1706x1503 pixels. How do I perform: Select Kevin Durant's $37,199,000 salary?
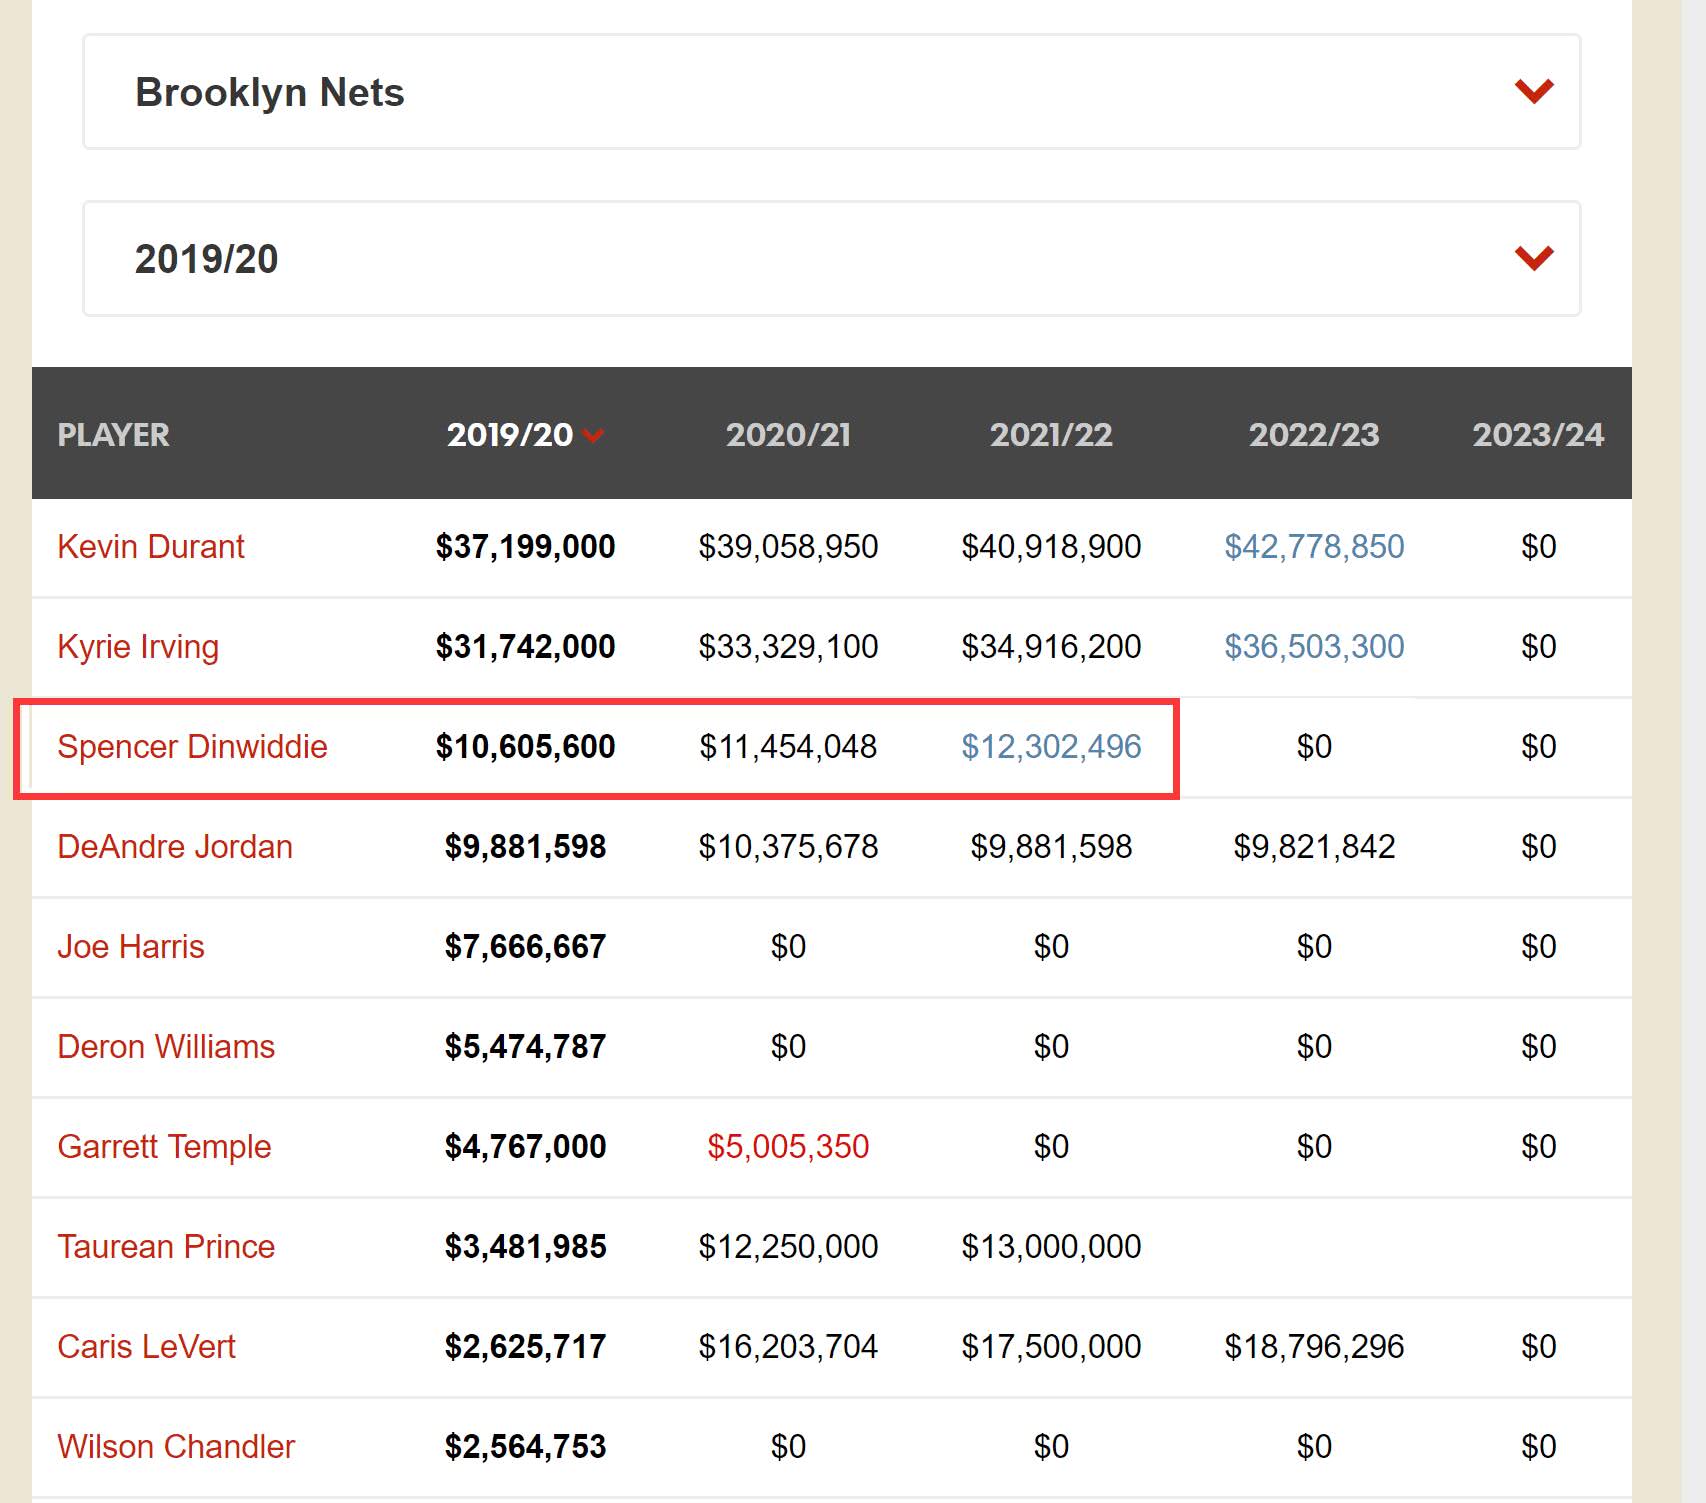pos(525,547)
